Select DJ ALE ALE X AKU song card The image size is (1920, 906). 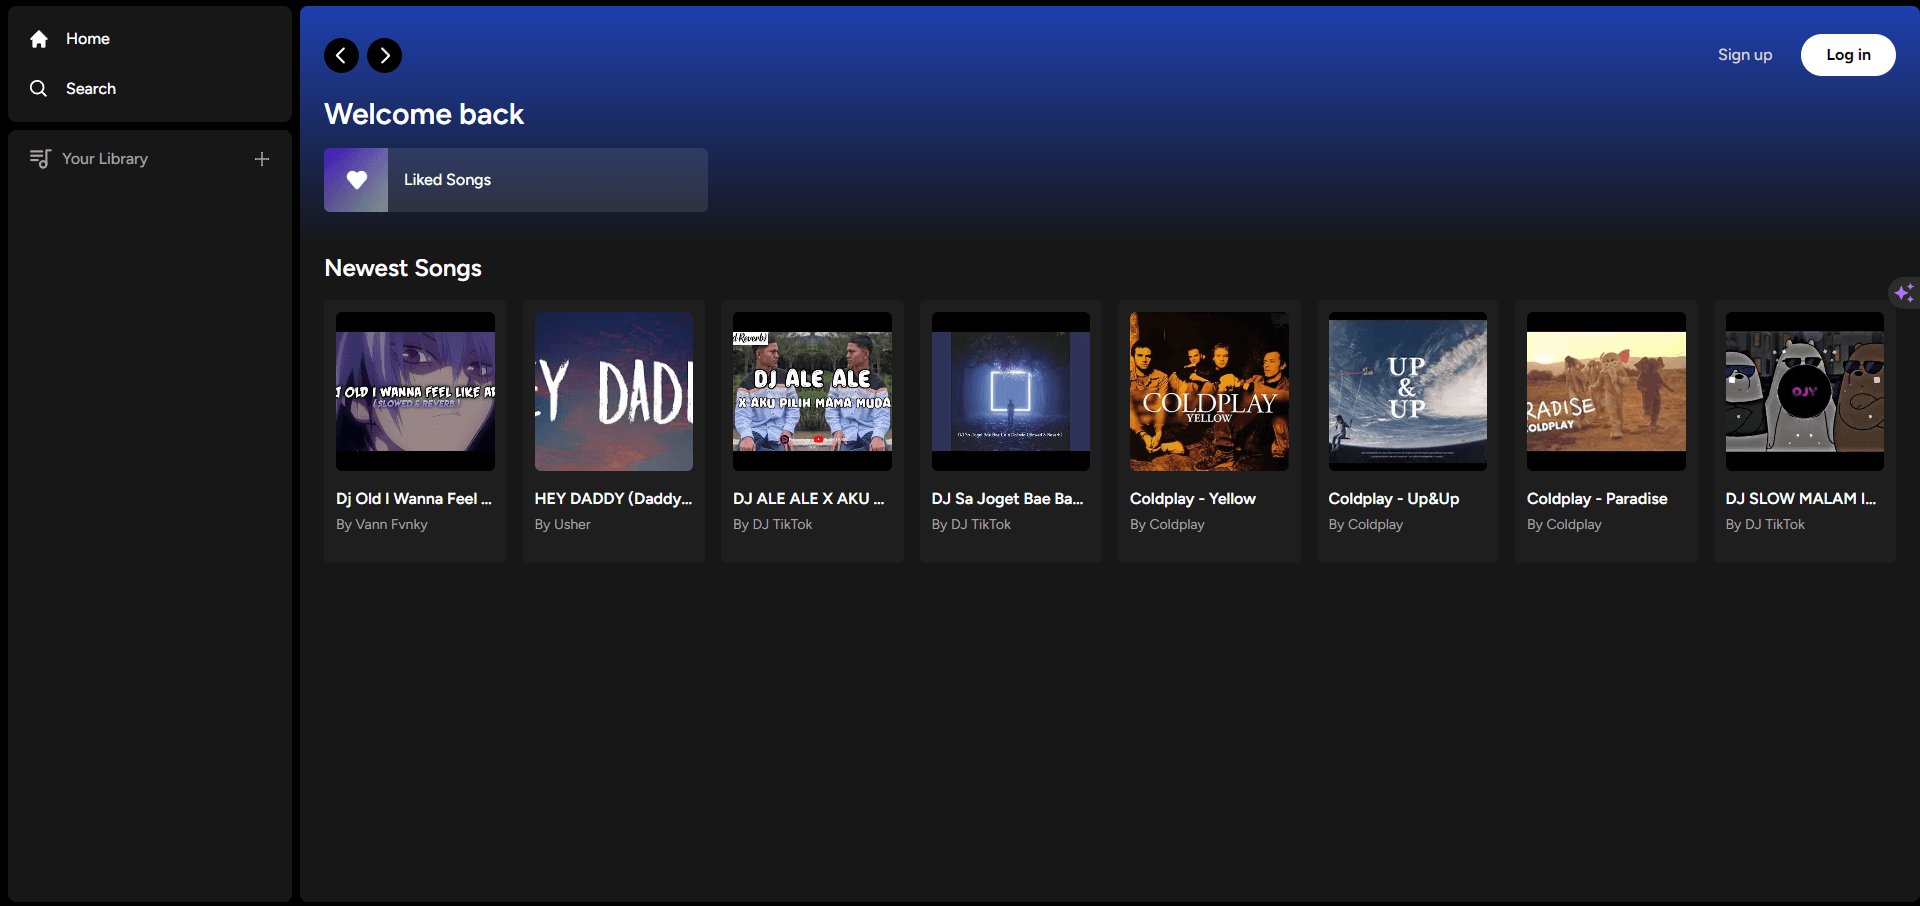pyautogui.click(x=812, y=431)
